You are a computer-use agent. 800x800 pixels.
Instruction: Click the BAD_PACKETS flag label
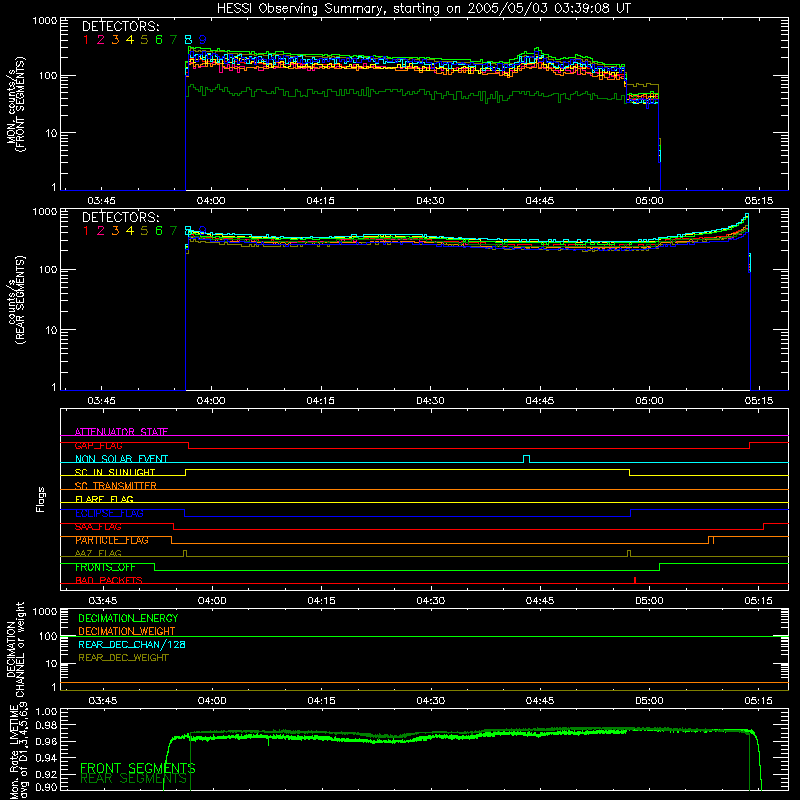point(109,580)
